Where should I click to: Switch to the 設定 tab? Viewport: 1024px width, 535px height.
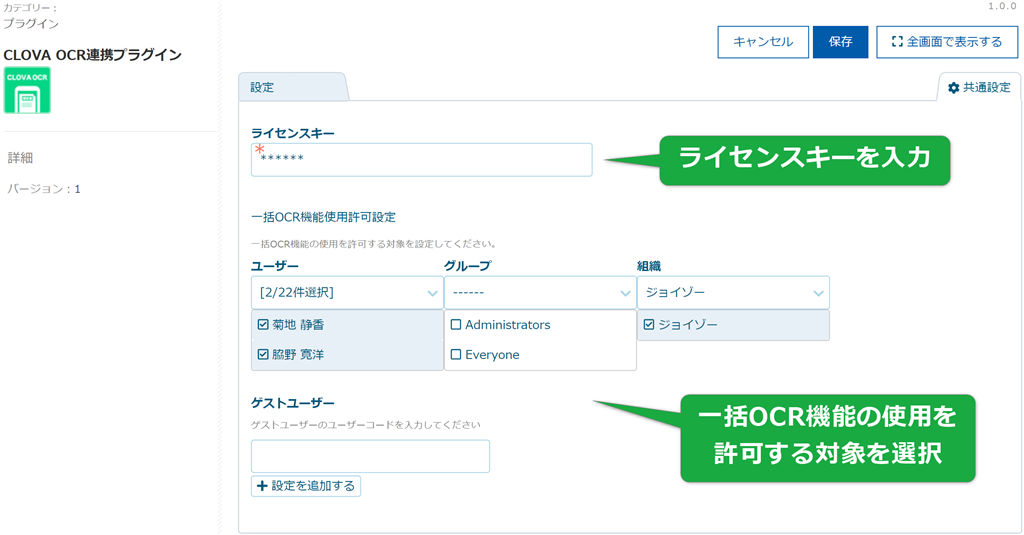(x=292, y=87)
